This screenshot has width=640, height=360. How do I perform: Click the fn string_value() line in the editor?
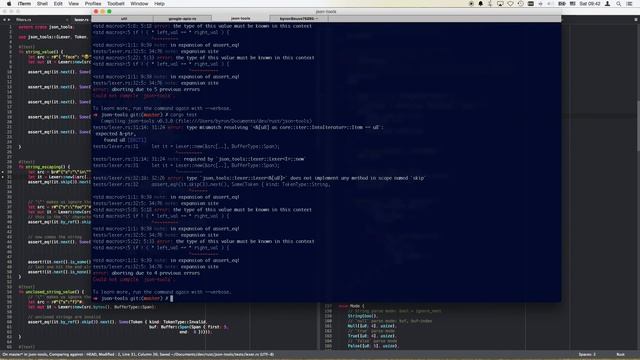tap(41, 52)
